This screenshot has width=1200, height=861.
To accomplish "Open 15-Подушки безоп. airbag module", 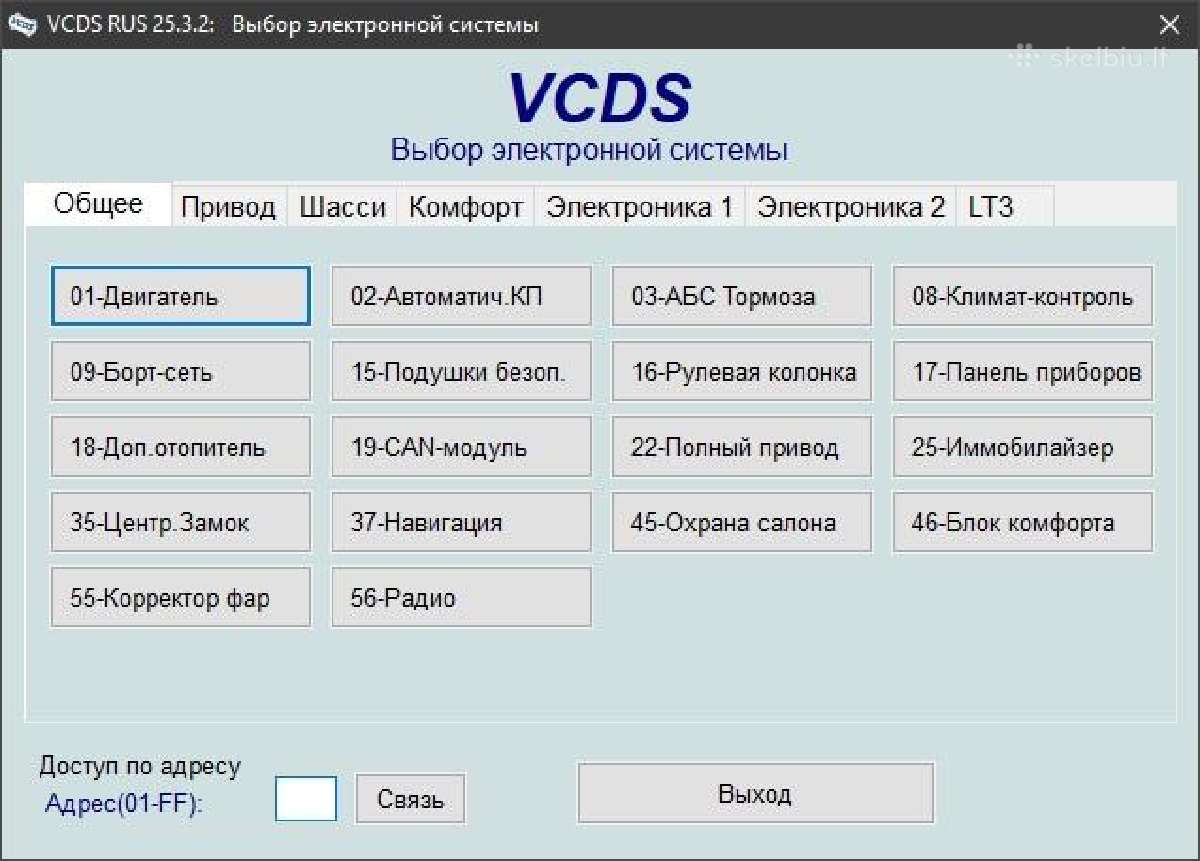I will click(461, 372).
